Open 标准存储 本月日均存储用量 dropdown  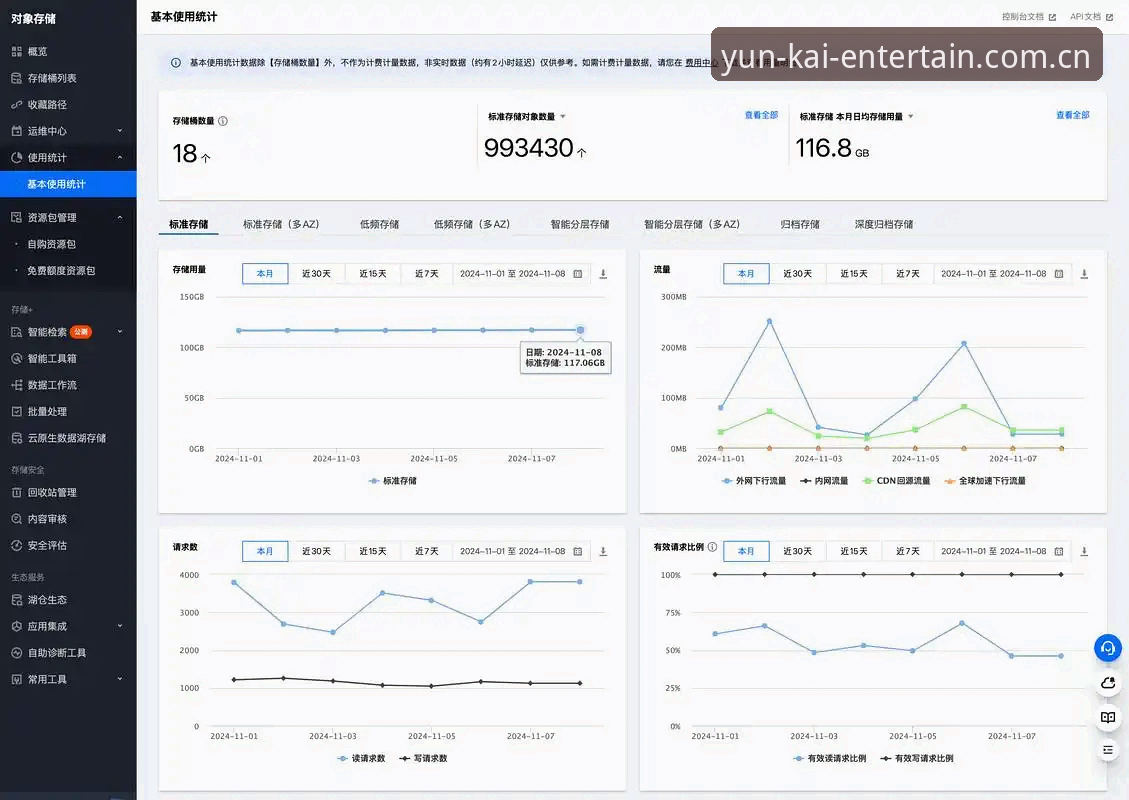[x=911, y=117]
